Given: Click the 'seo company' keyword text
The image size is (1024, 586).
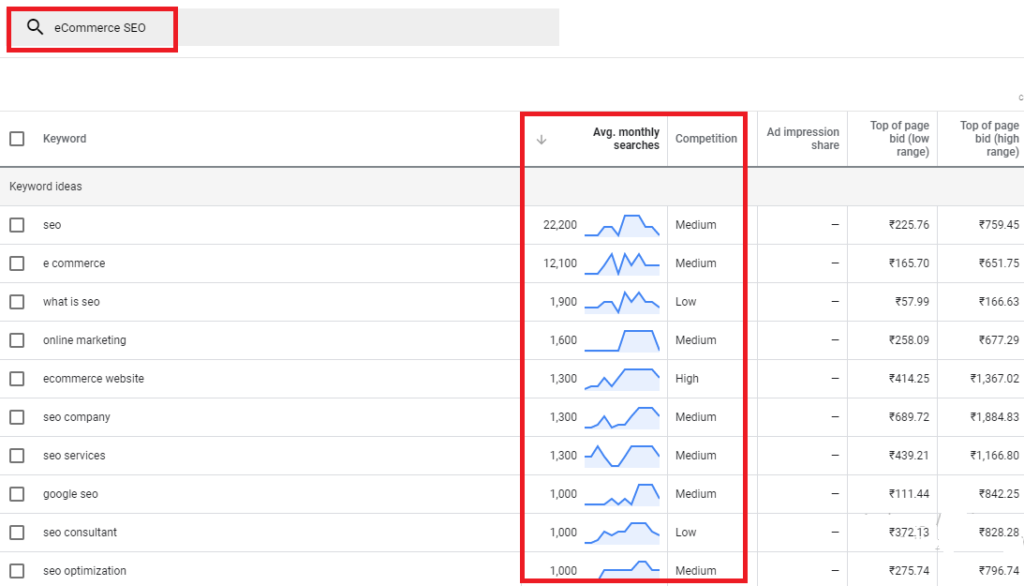Looking at the screenshot, I should [x=76, y=417].
